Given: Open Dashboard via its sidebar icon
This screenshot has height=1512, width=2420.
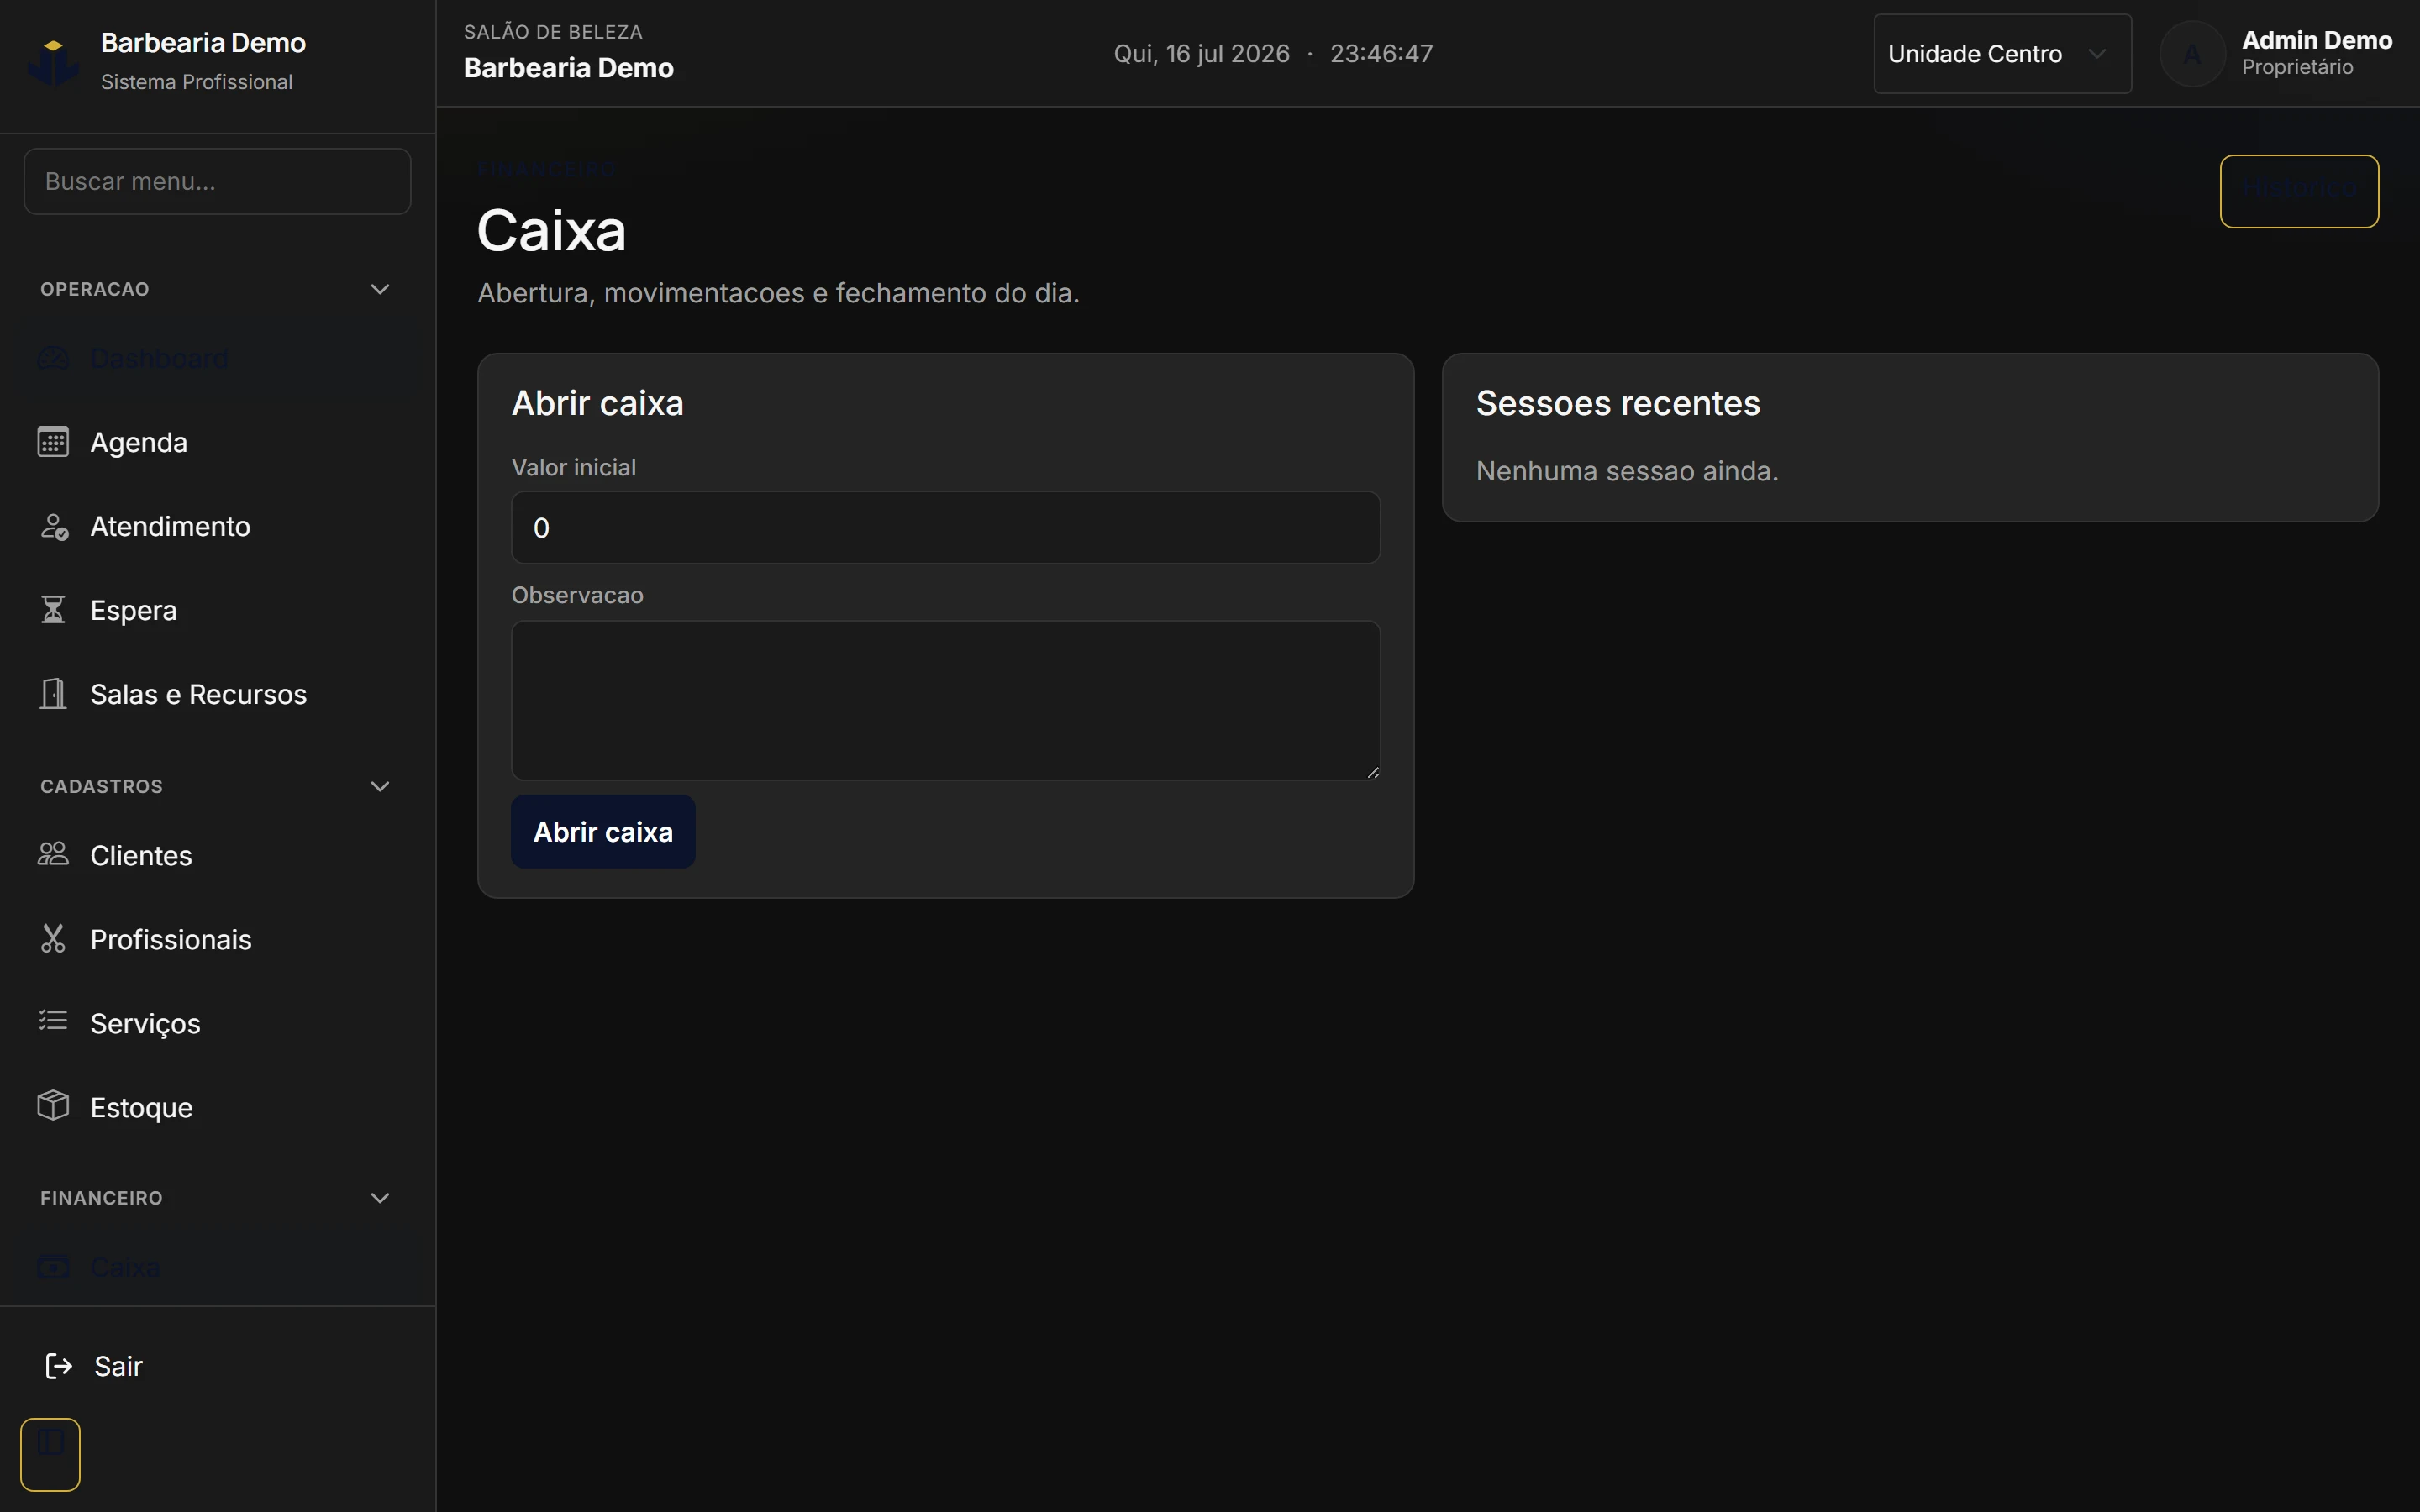Looking at the screenshot, I should 53,358.
